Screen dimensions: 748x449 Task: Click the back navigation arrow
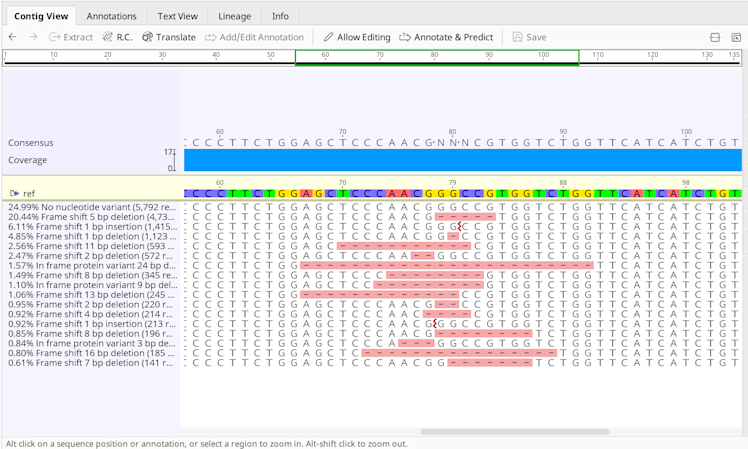coord(12,37)
